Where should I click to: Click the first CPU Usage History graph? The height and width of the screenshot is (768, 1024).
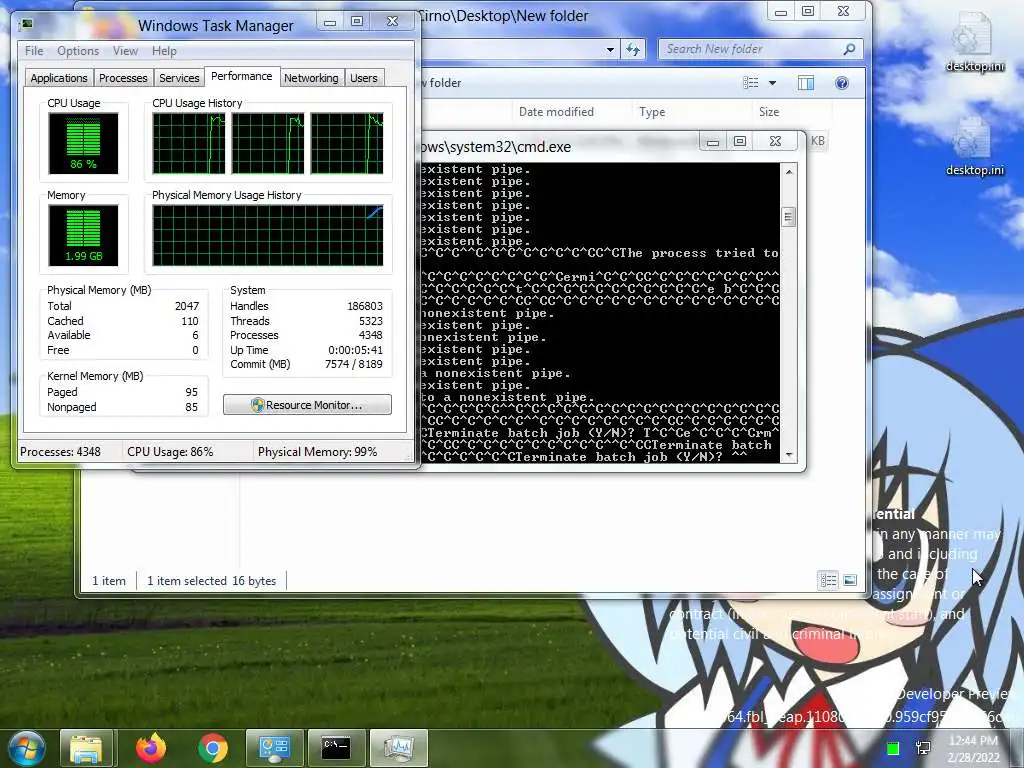[189, 143]
